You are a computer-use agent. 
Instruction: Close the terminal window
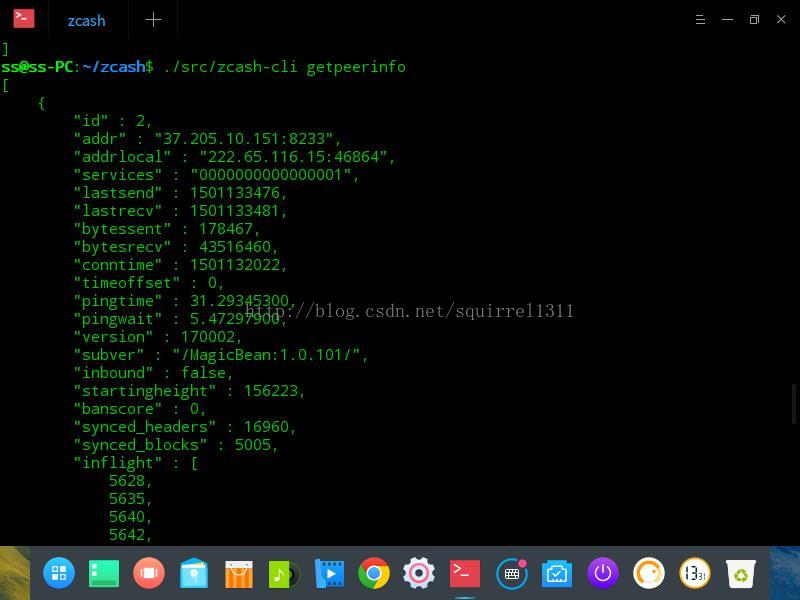click(x=781, y=19)
